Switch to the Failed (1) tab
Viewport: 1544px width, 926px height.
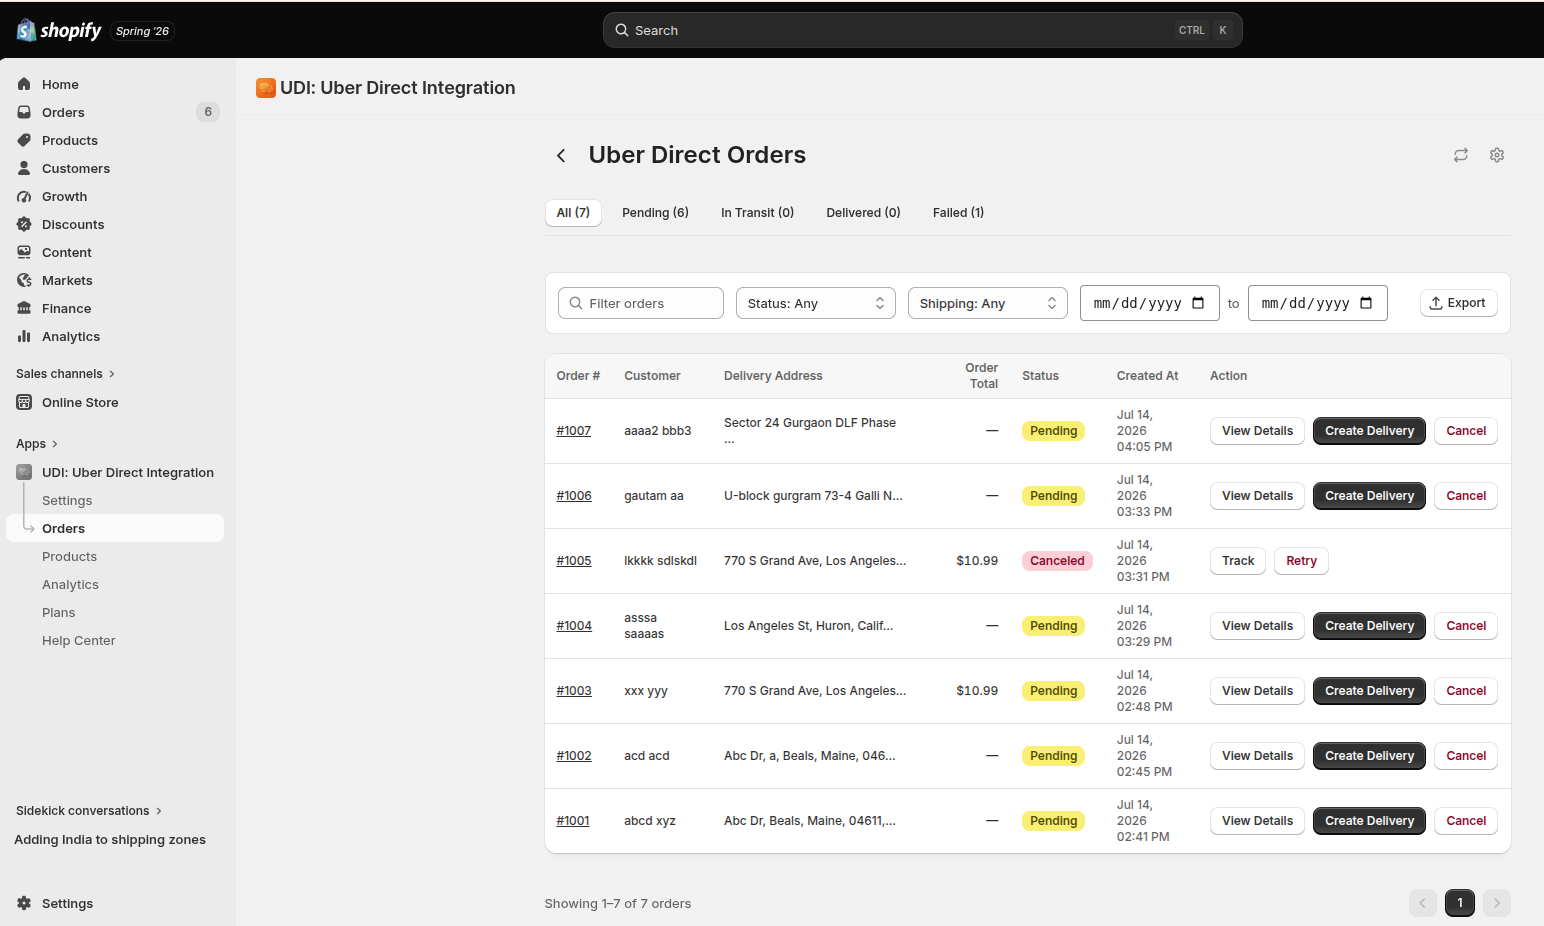[x=958, y=212]
